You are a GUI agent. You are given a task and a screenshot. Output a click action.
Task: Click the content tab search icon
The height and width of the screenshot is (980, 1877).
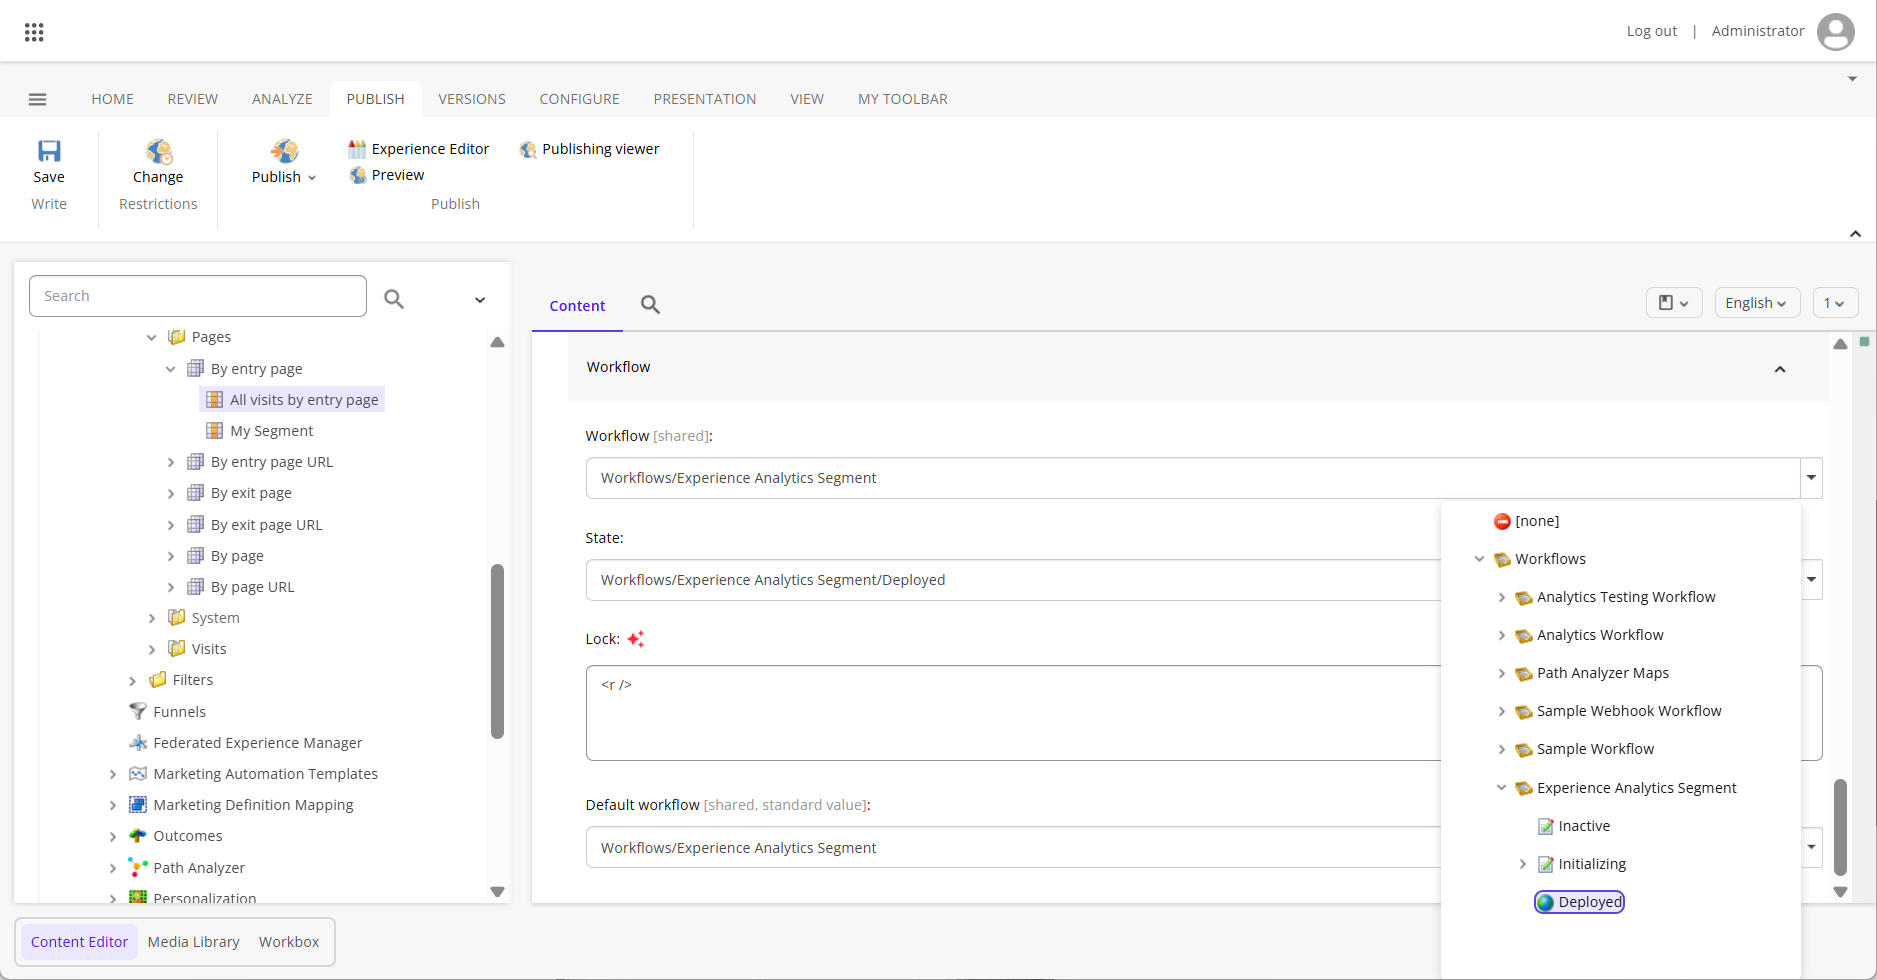click(650, 305)
